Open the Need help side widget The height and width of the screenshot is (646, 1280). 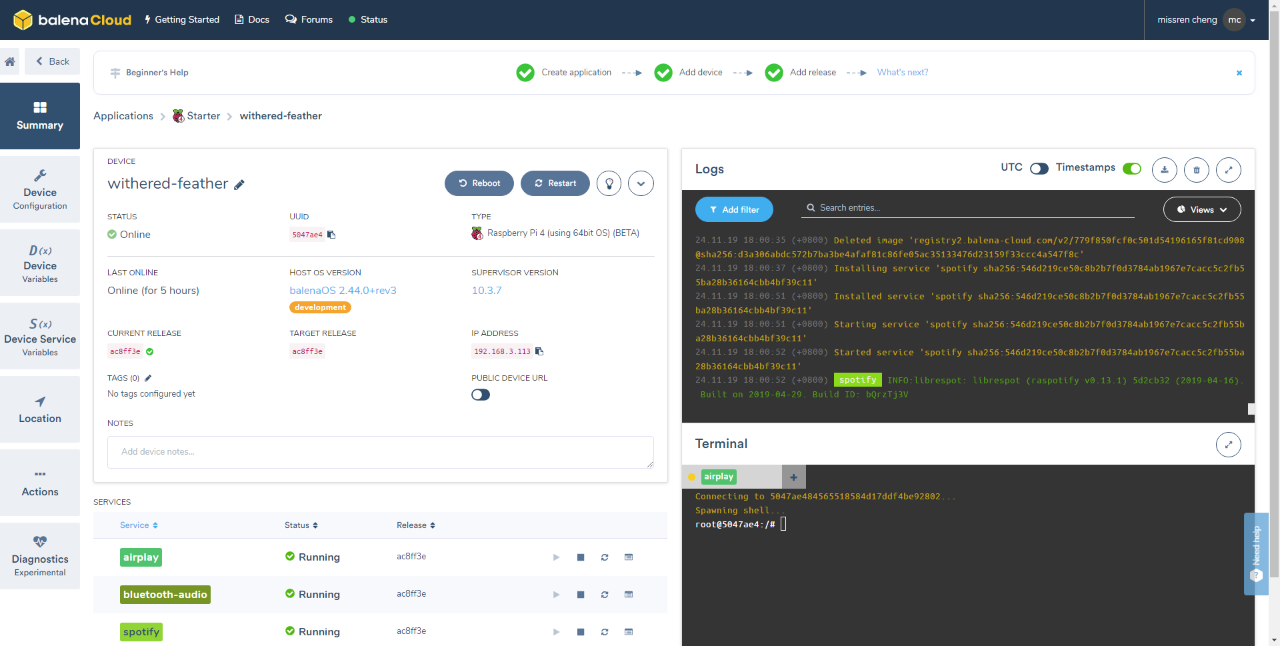point(1256,554)
